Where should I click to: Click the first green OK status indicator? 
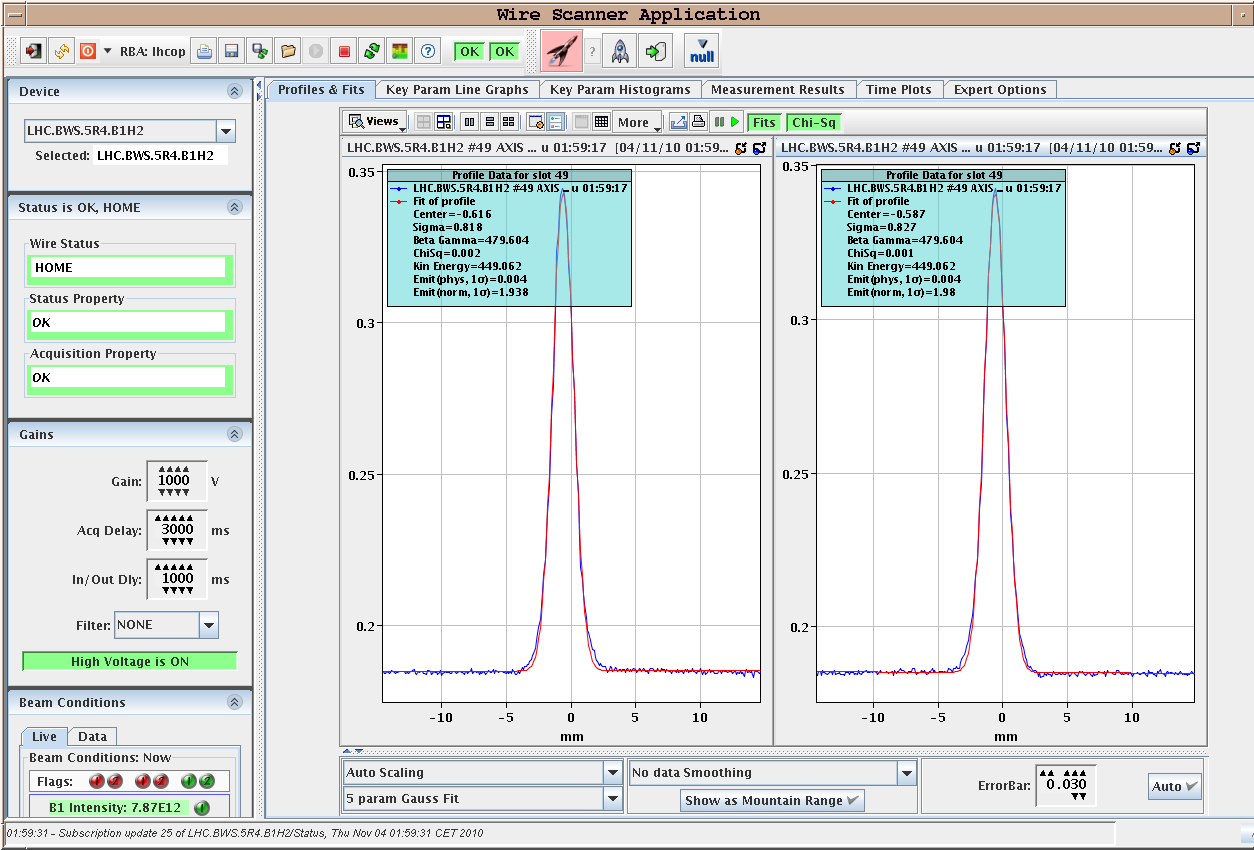[469, 51]
